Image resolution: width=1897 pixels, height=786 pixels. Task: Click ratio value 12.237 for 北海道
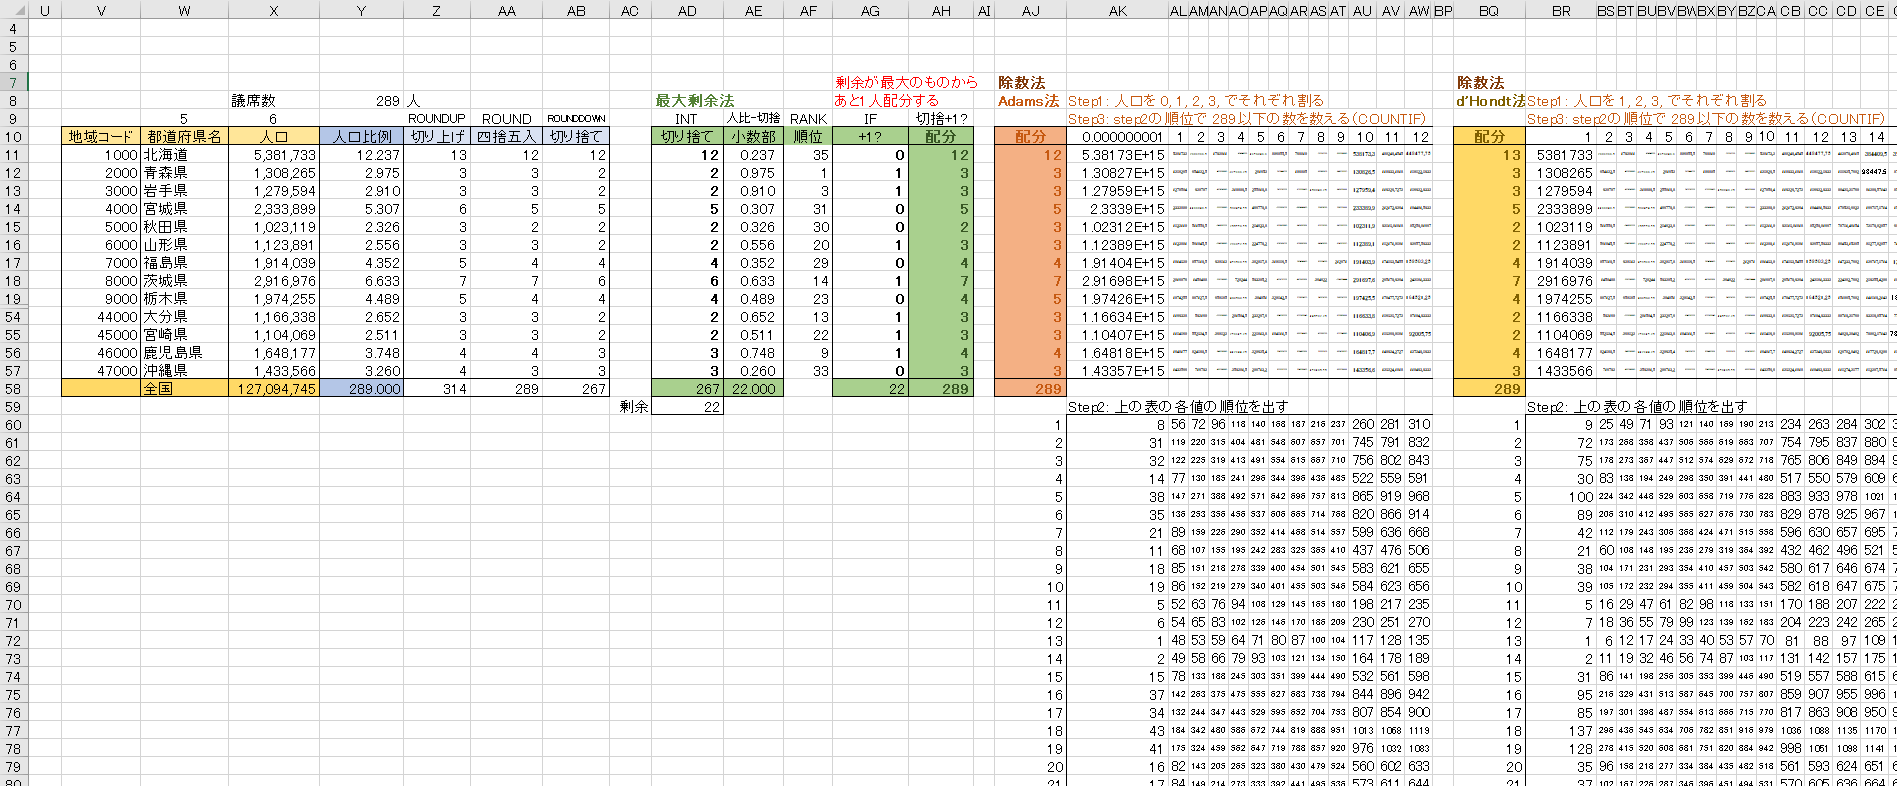(362, 155)
